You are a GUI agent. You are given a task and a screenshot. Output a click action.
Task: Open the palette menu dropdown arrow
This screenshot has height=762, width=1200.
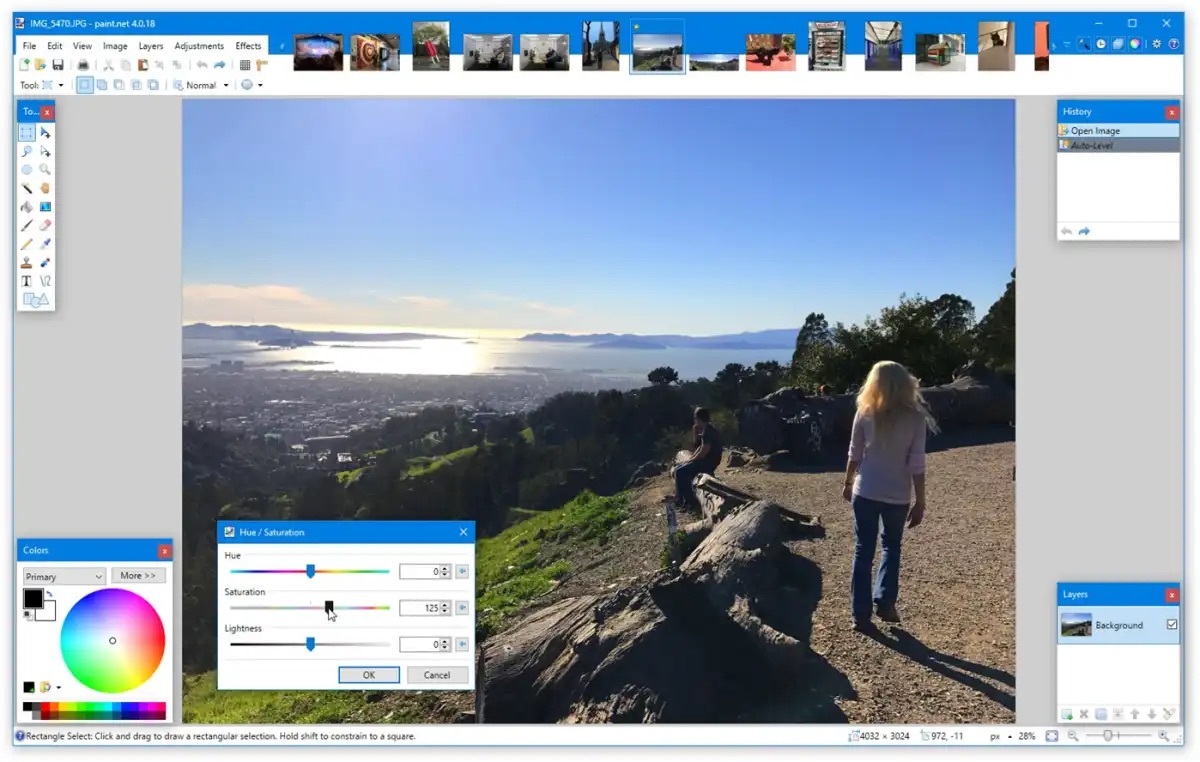pyautogui.click(x=58, y=688)
